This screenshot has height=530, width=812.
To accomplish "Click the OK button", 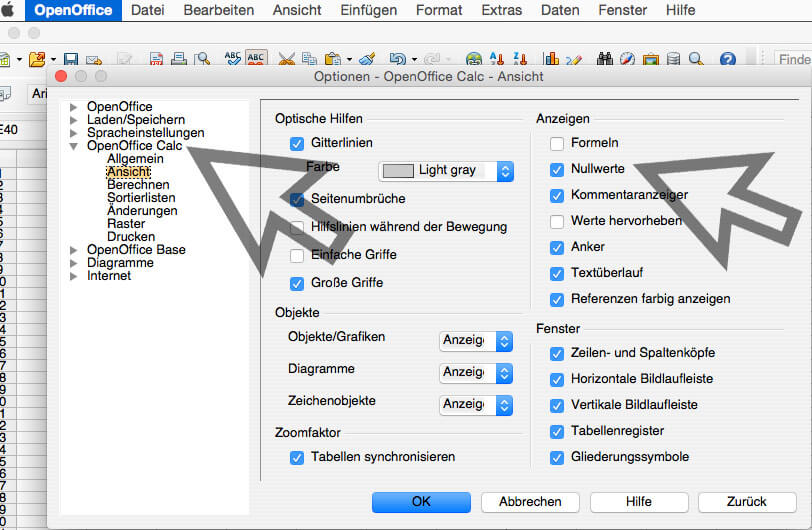I will click(x=421, y=502).
